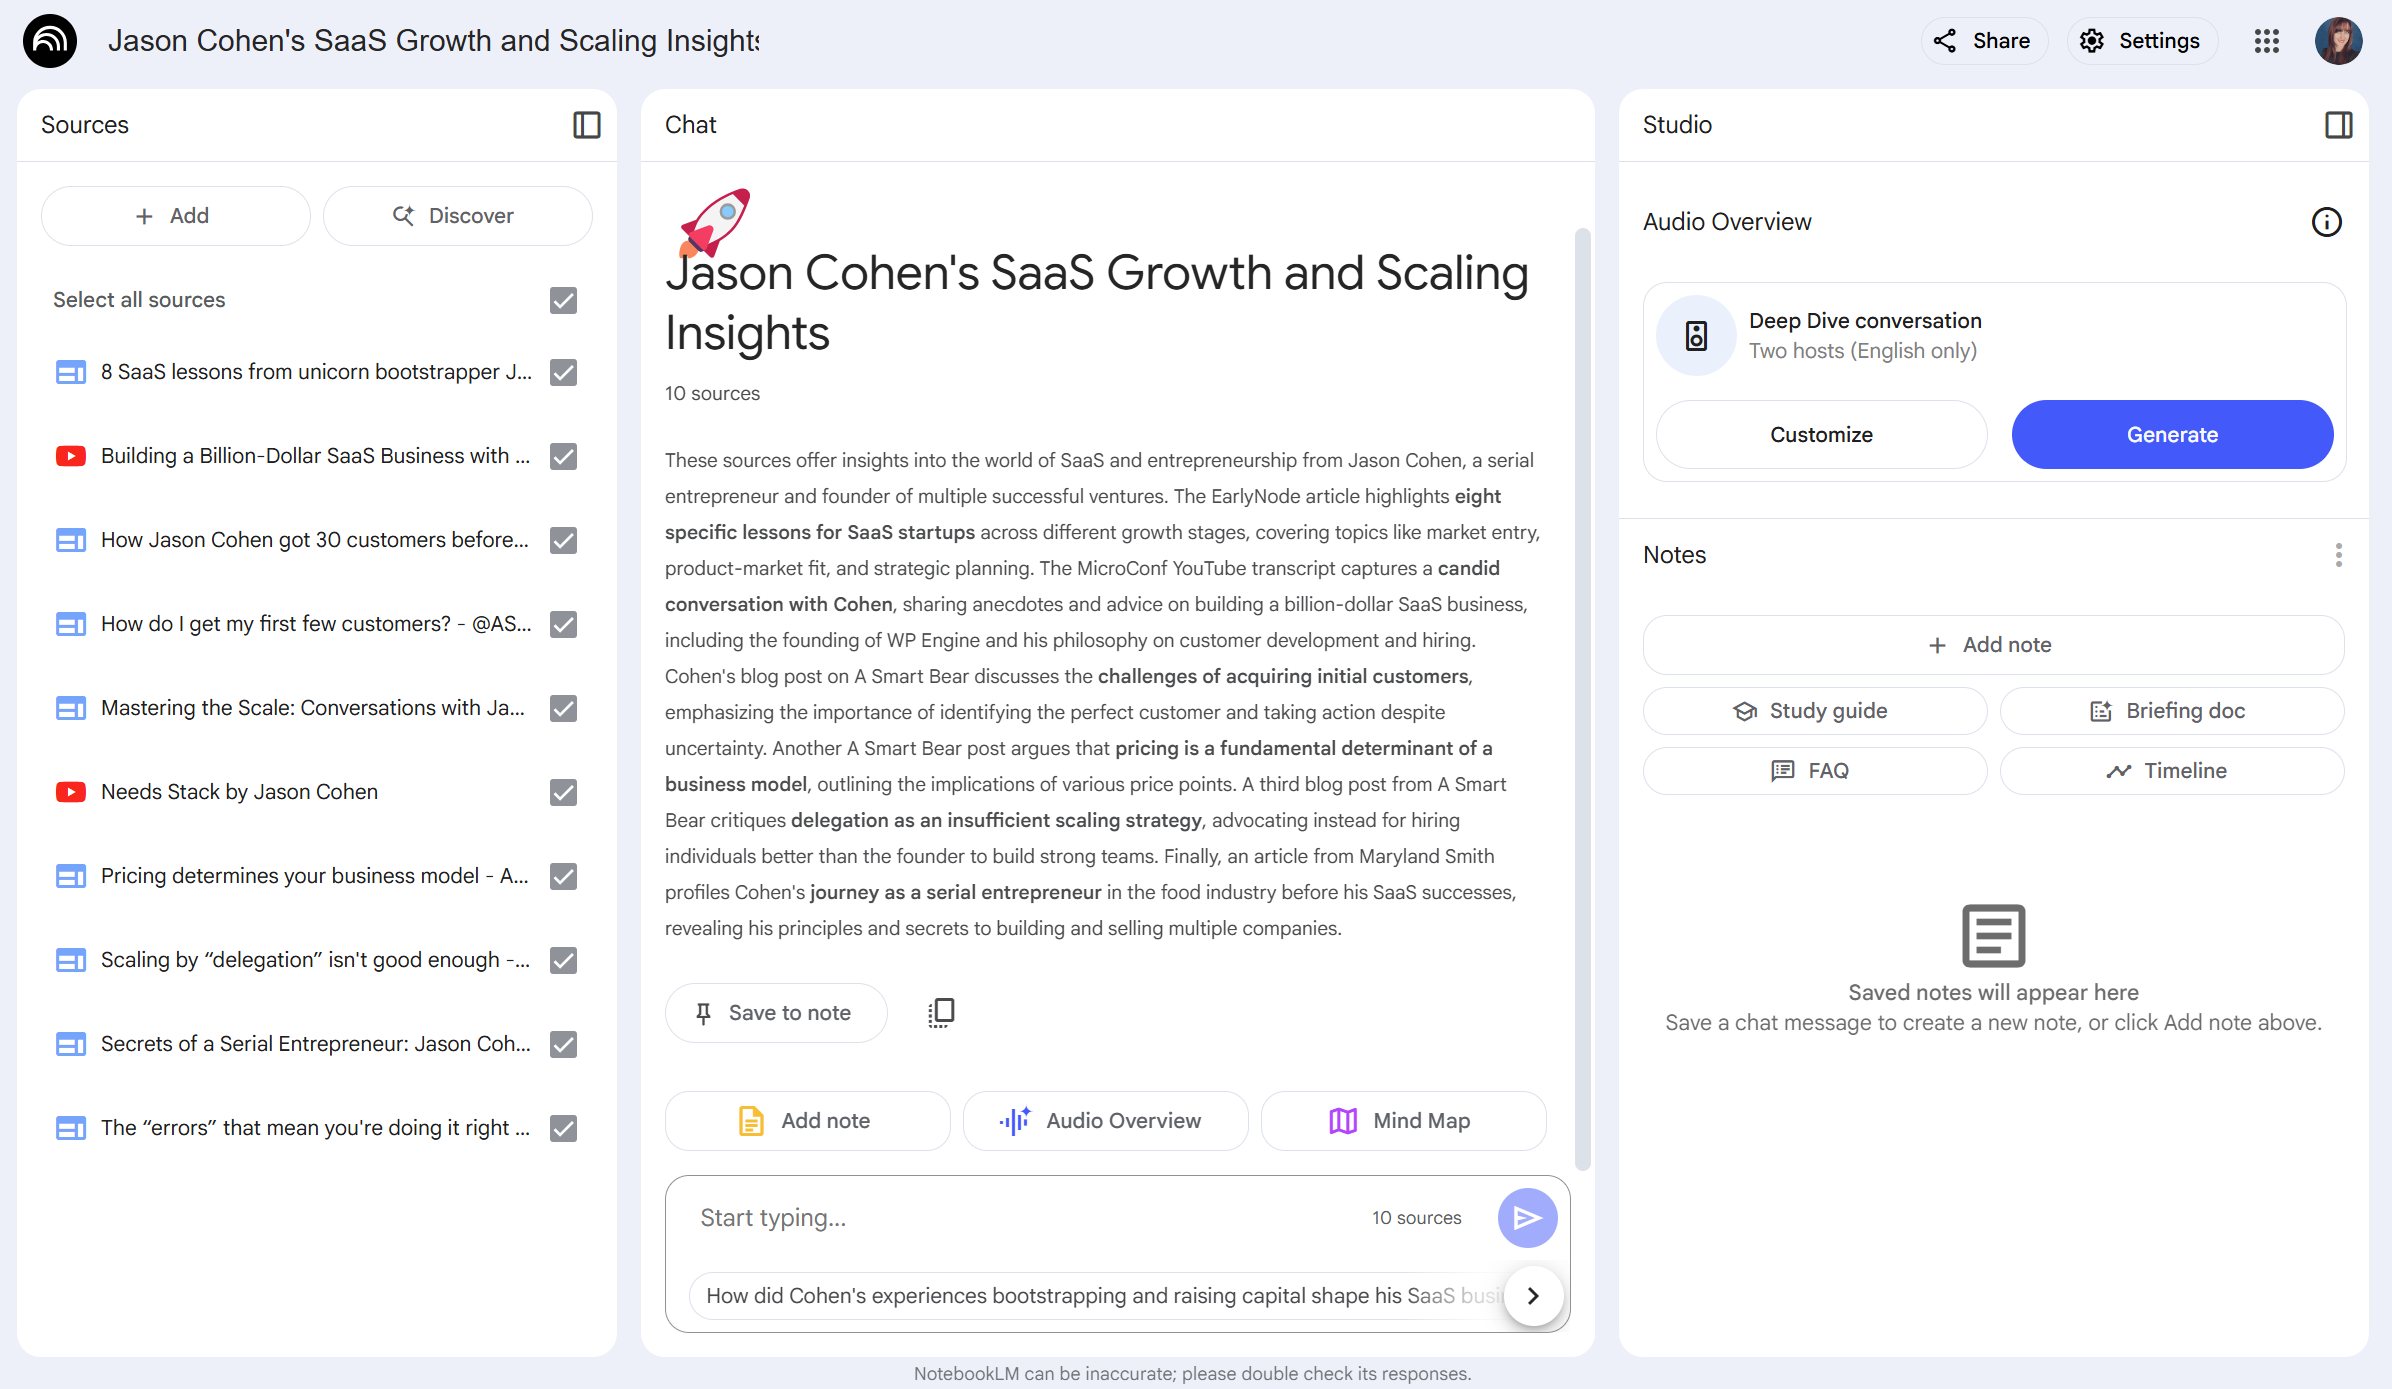Image resolution: width=2392 pixels, height=1389 pixels.
Task: Copy summary with the copy icon
Action: (941, 1013)
